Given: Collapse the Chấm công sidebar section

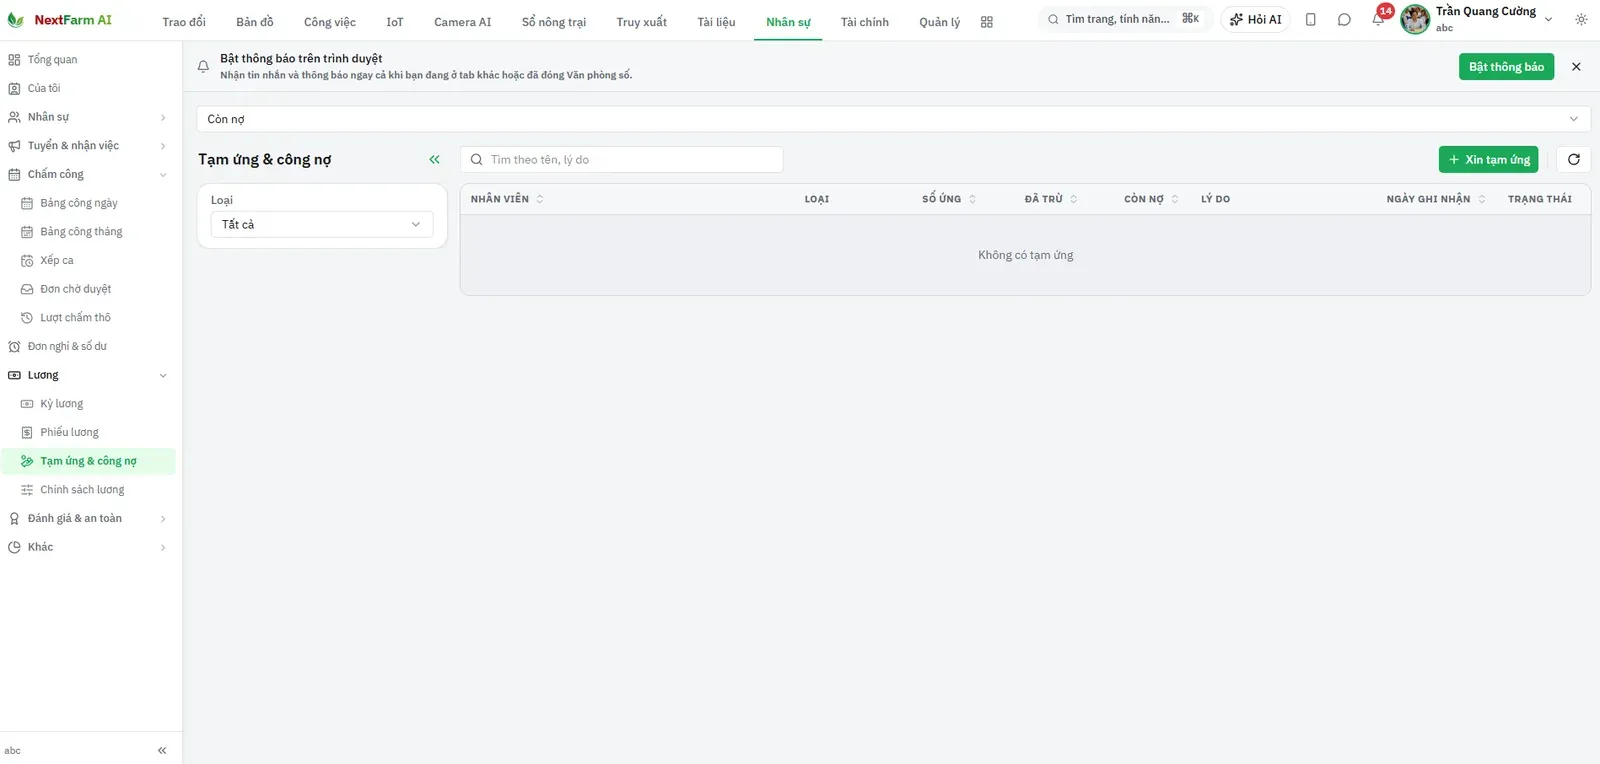Looking at the screenshot, I should (x=88, y=175).
